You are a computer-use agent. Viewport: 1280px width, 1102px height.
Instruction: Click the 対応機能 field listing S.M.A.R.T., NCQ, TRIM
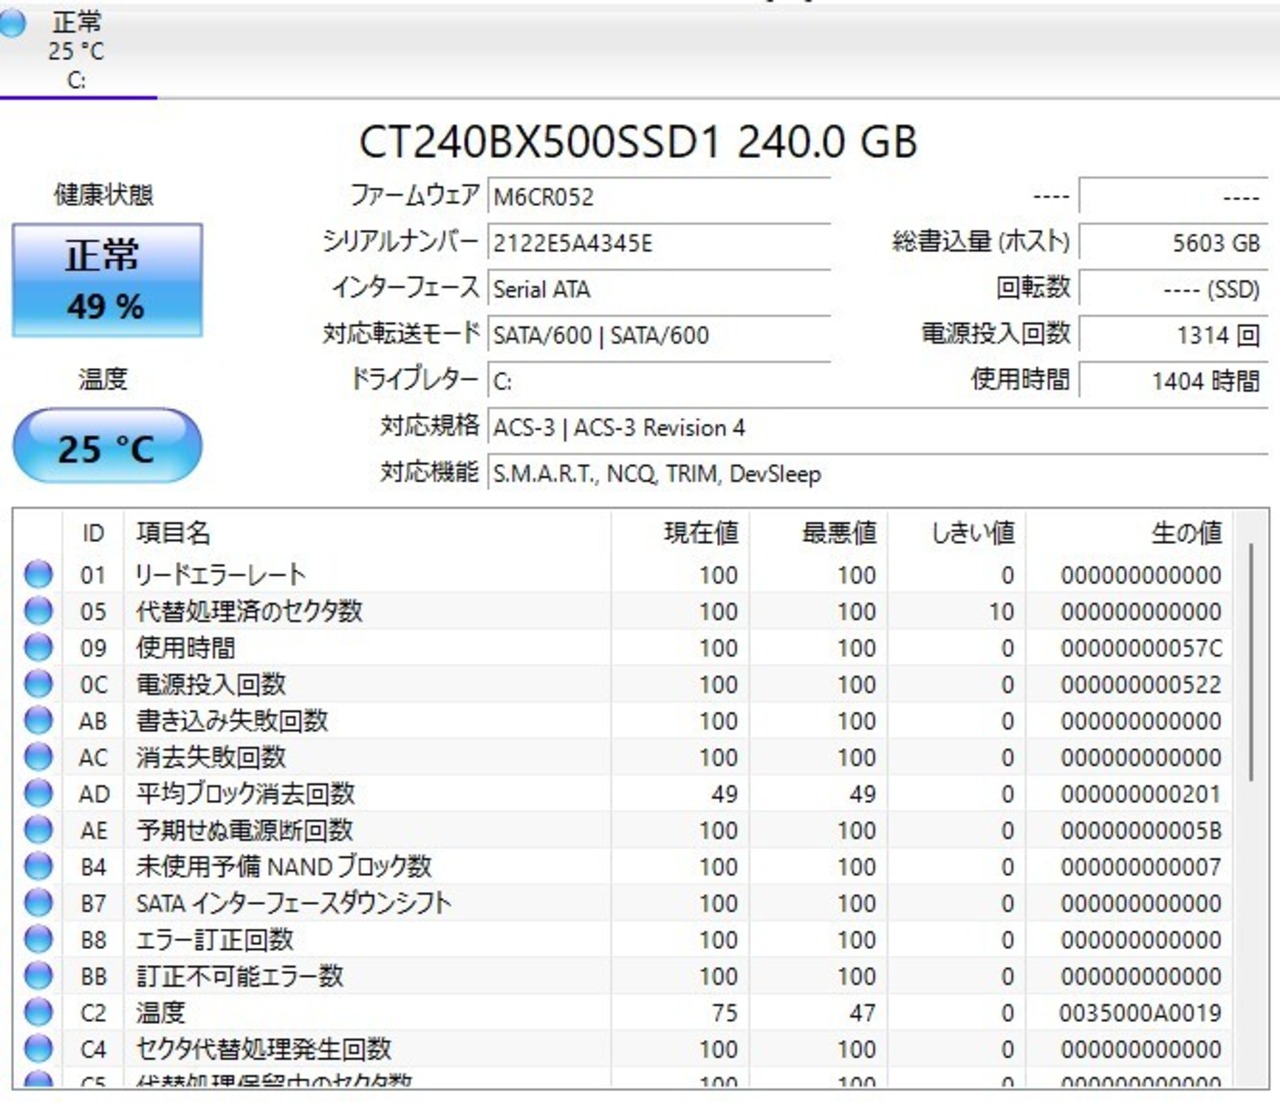(x=877, y=474)
